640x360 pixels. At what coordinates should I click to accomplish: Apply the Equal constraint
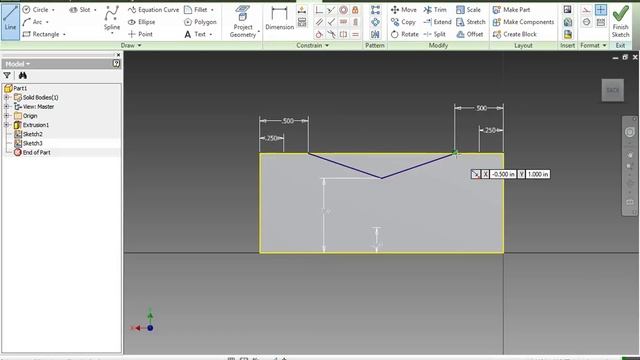[x=355, y=35]
